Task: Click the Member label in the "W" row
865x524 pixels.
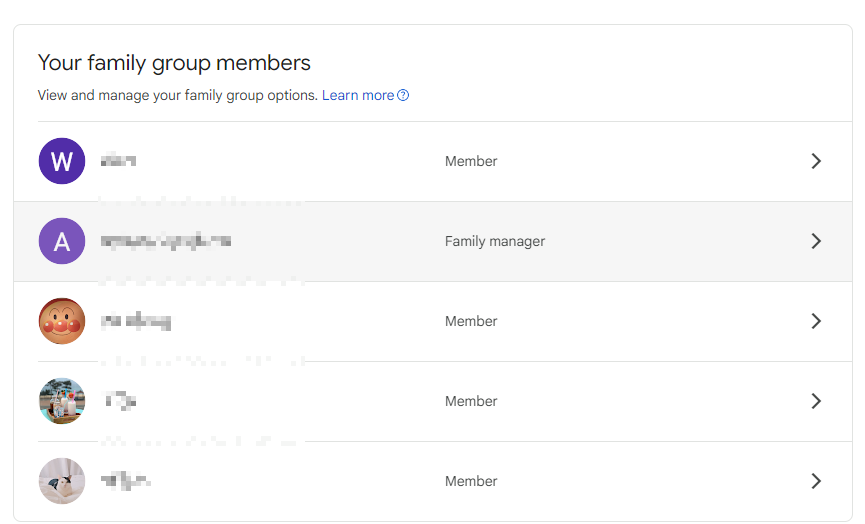Action: point(471,161)
